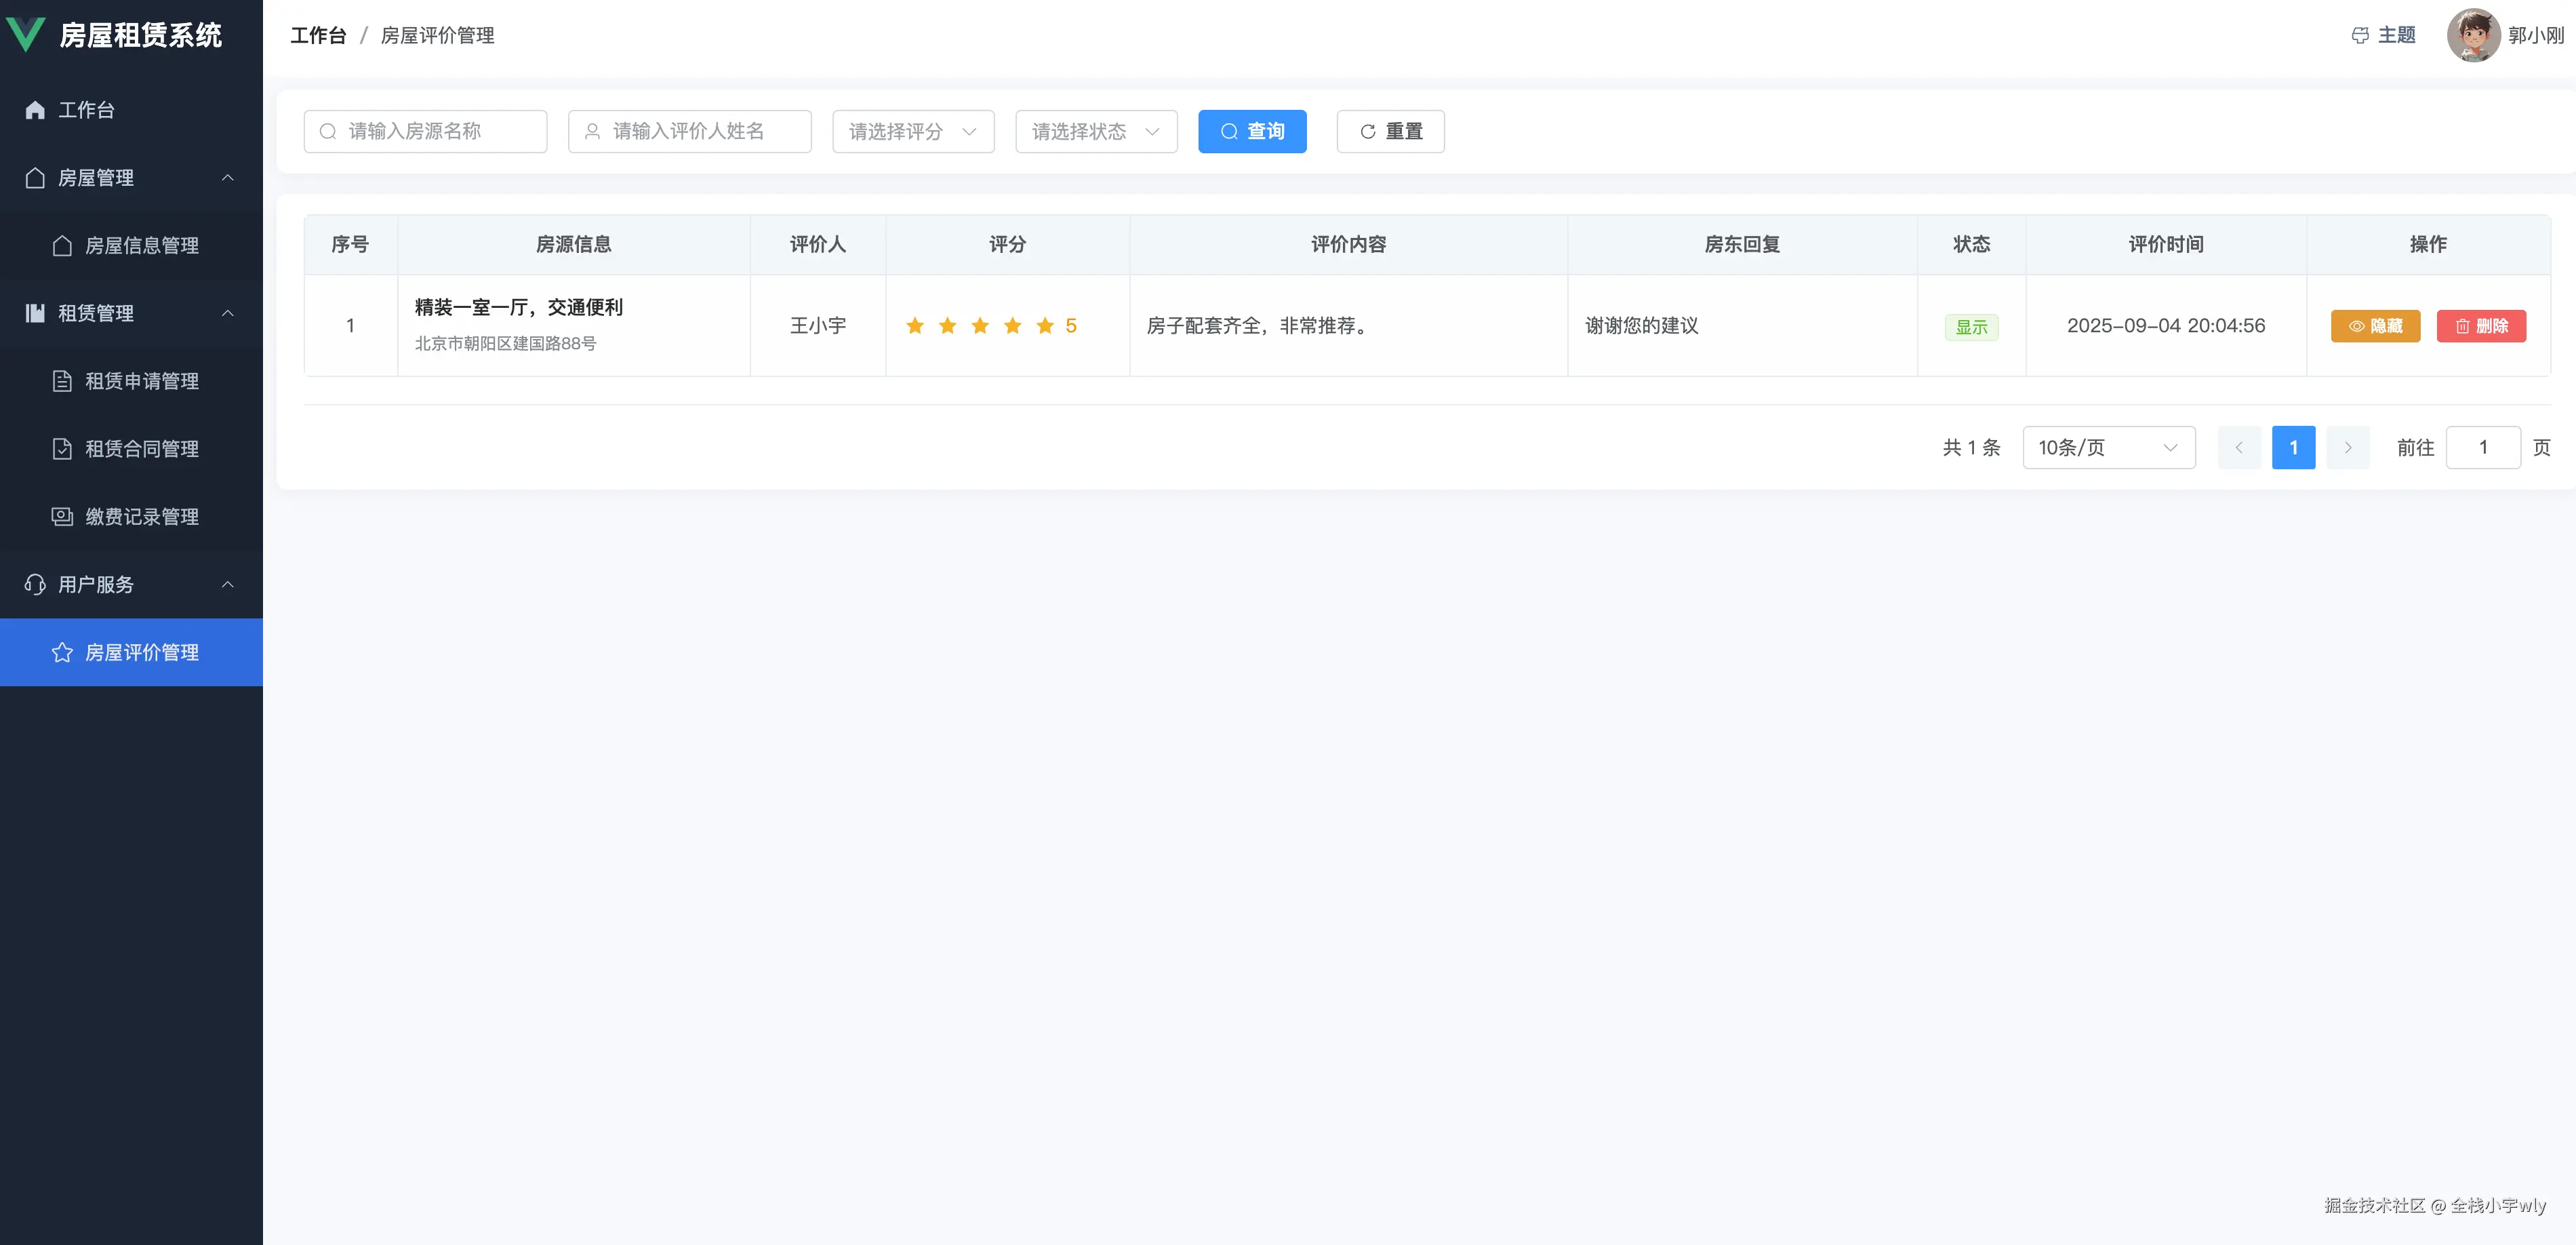Open theme settings via 主题 icon
This screenshot has width=2576, height=1245.
coord(2361,35)
